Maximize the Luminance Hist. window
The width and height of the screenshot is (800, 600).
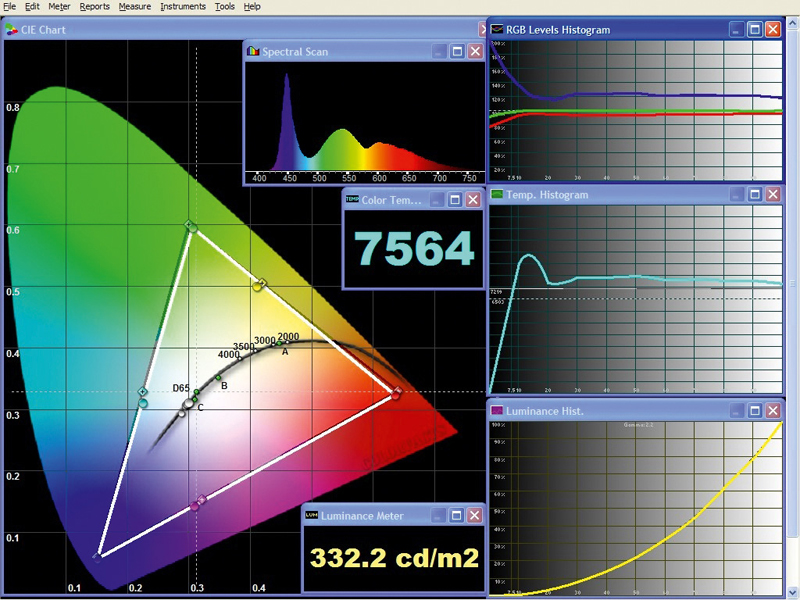(755, 410)
